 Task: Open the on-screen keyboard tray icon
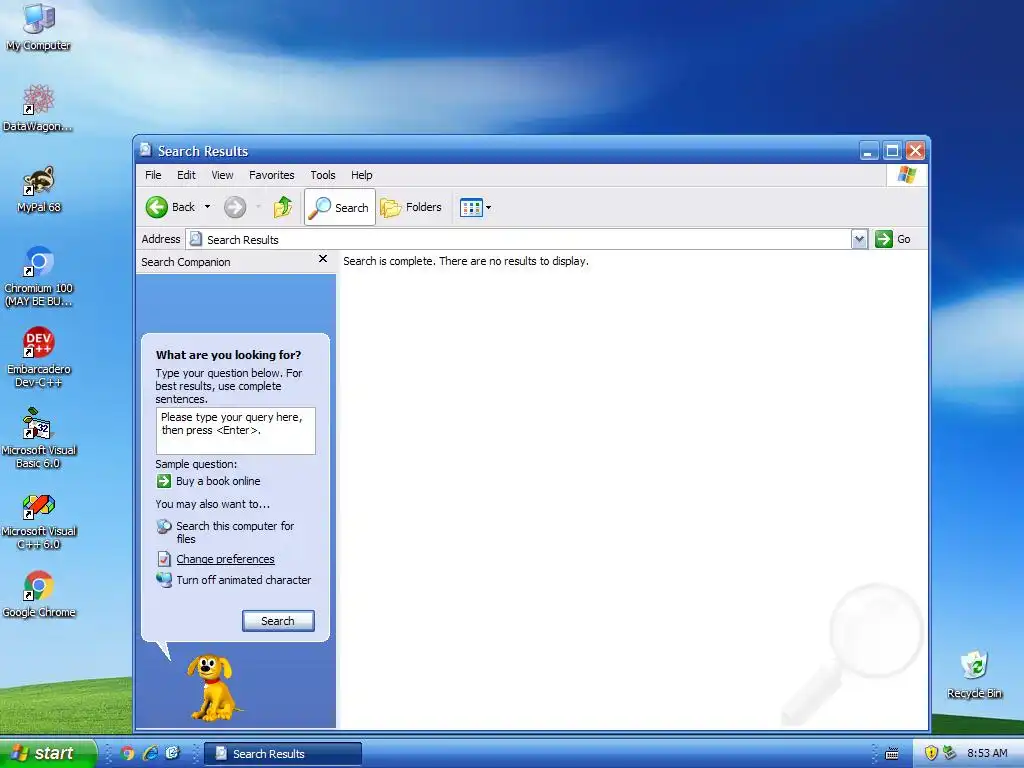point(891,754)
